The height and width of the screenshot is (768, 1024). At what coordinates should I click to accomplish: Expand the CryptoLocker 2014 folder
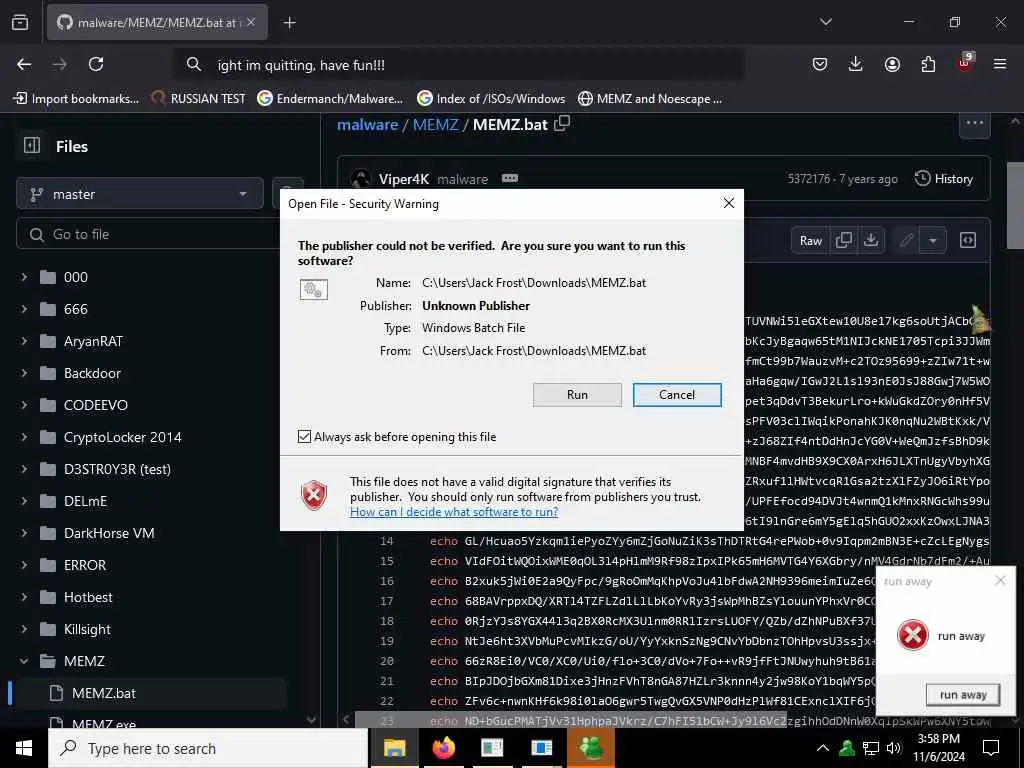point(24,437)
